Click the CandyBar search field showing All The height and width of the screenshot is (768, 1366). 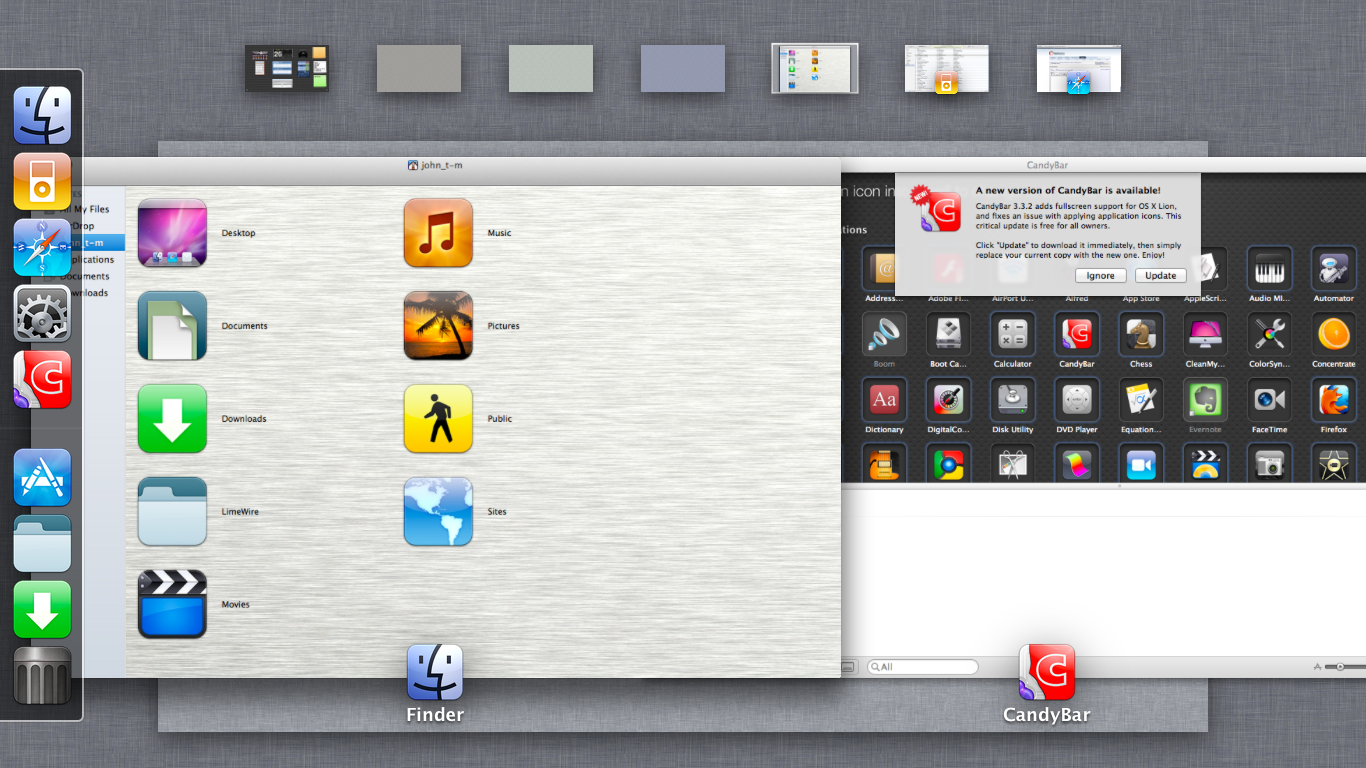922,667
